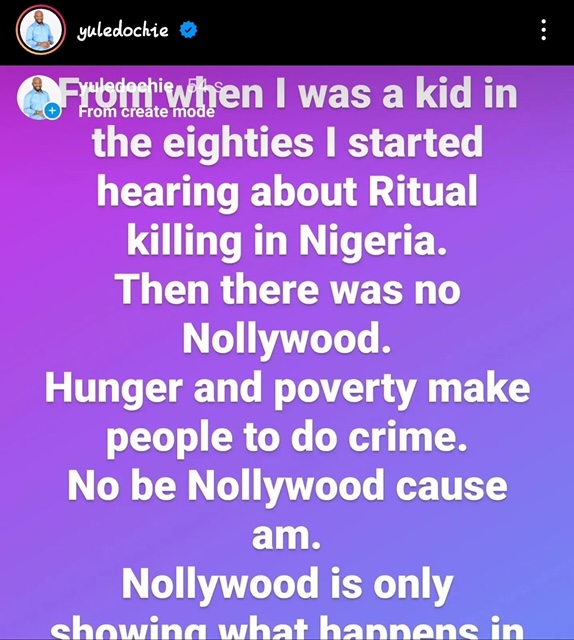Tap the short line 'am.'

point(287,536)
